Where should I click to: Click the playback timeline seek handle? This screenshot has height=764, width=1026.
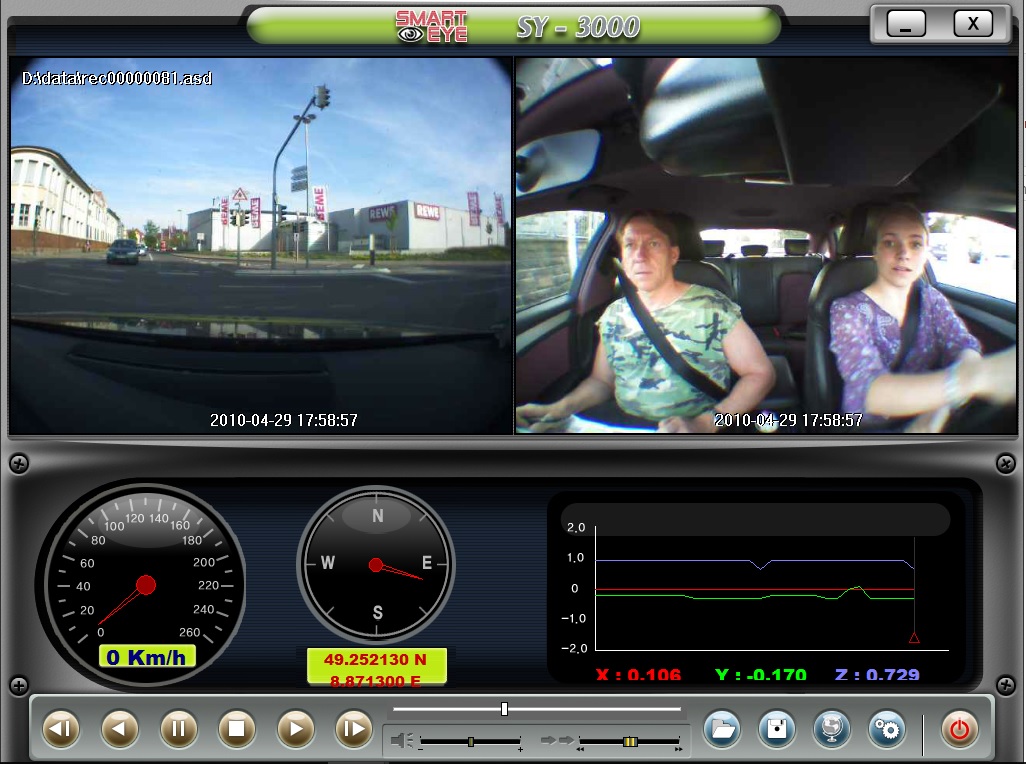[x=504, y=709]
